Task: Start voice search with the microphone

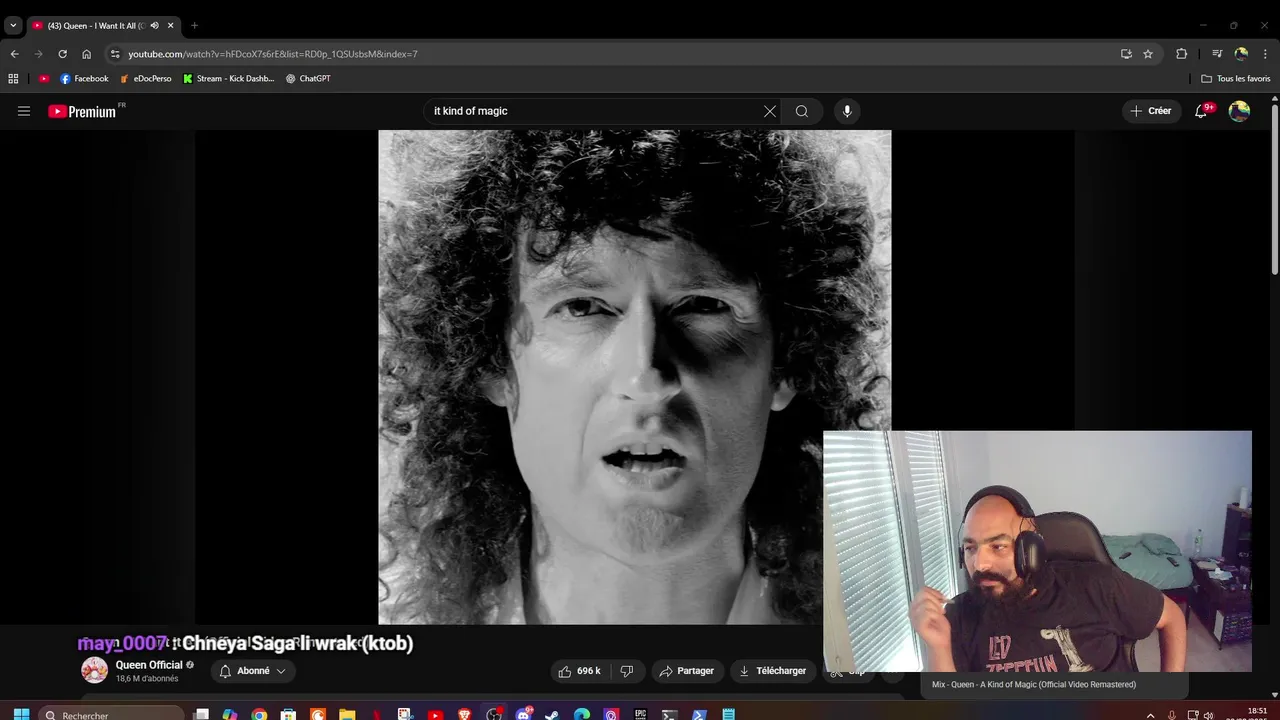Action: coord(847,111)
